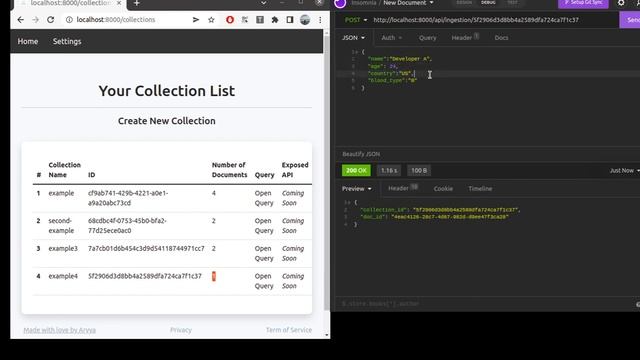Open the request Docs tab
The width and height of the screenshot is (640, 360).
tap(501, 38)
